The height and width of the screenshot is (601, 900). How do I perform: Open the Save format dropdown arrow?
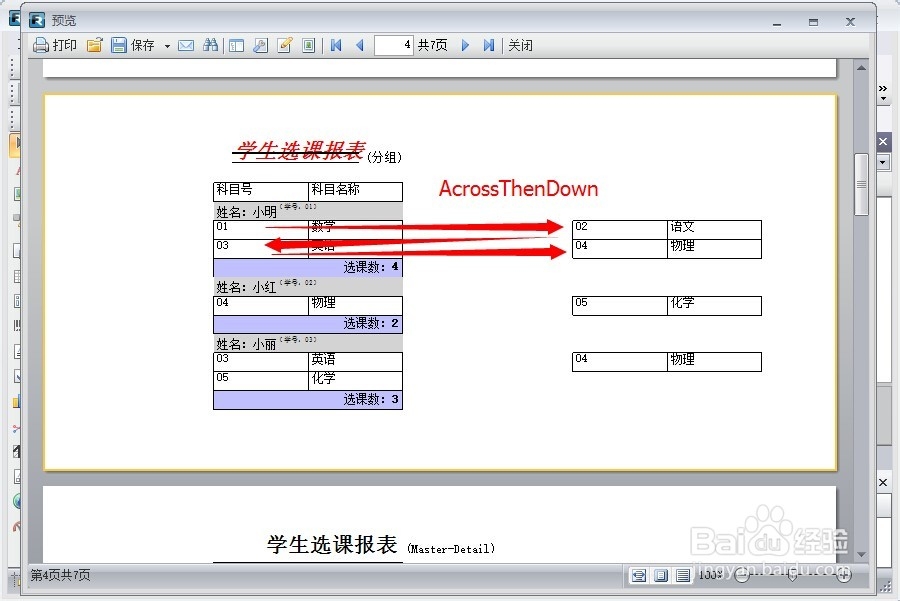coord(165,45)
